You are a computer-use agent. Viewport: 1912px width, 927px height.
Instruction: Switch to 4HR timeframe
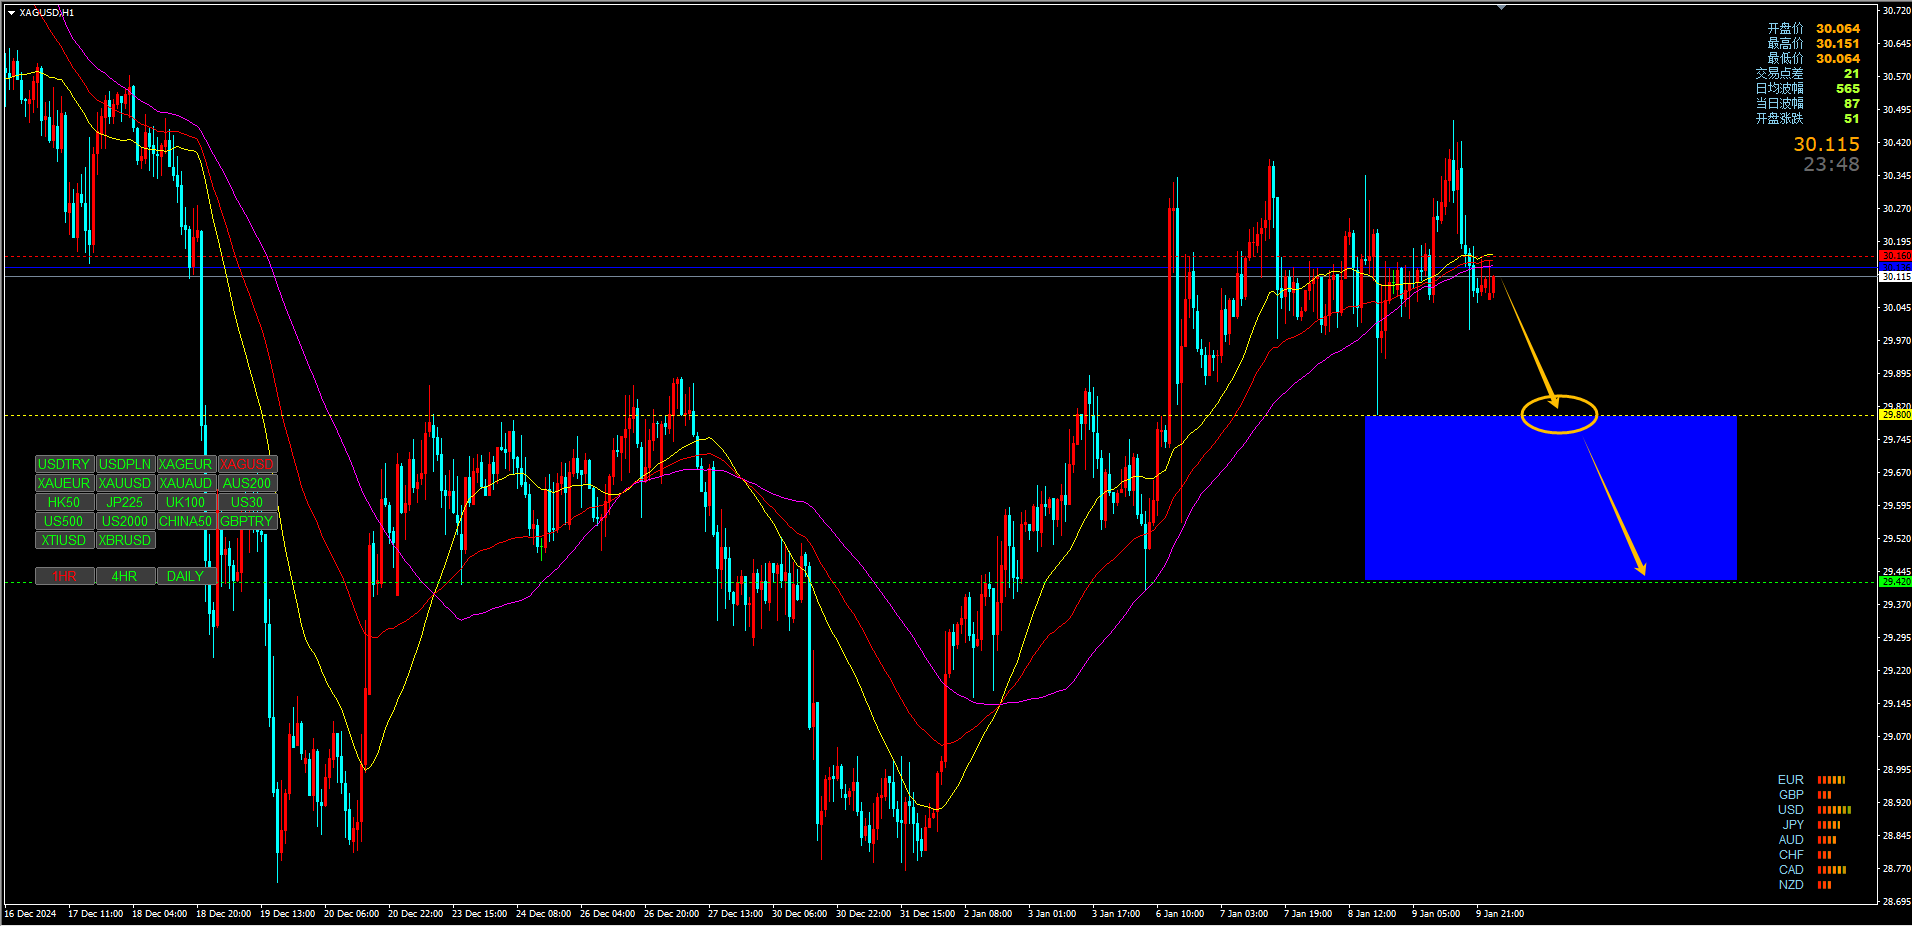125,576
